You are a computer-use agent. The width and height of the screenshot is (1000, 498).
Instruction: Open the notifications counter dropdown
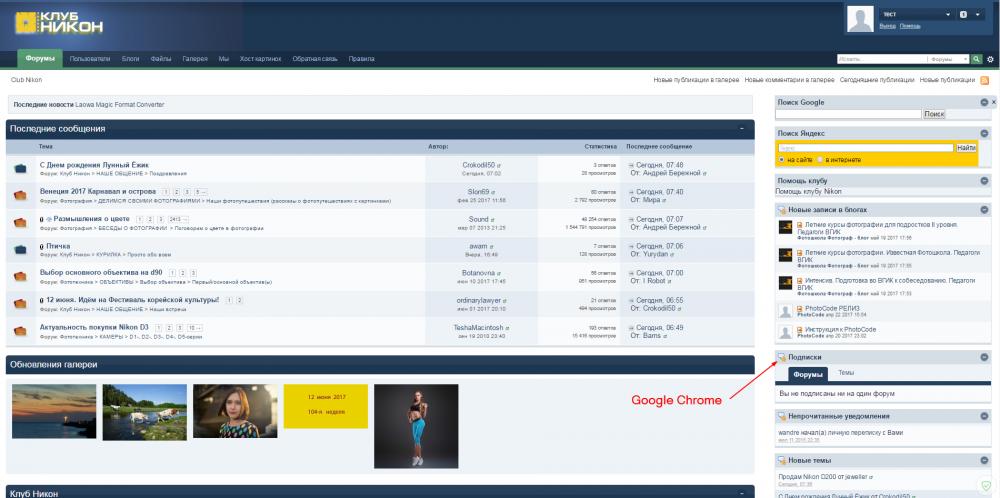tap(970, 14)
